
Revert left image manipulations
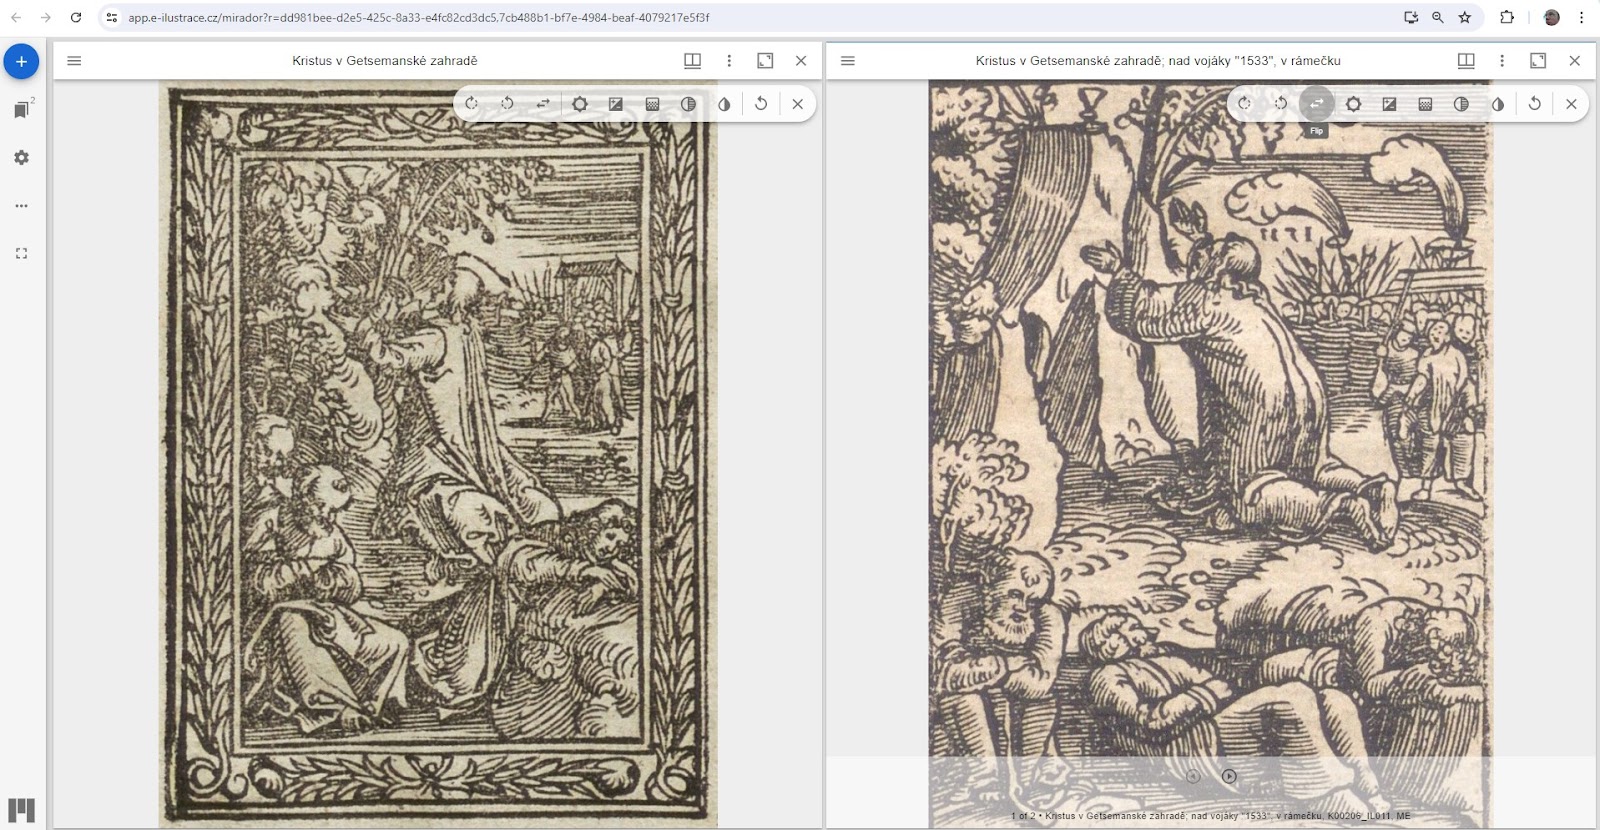761,104
